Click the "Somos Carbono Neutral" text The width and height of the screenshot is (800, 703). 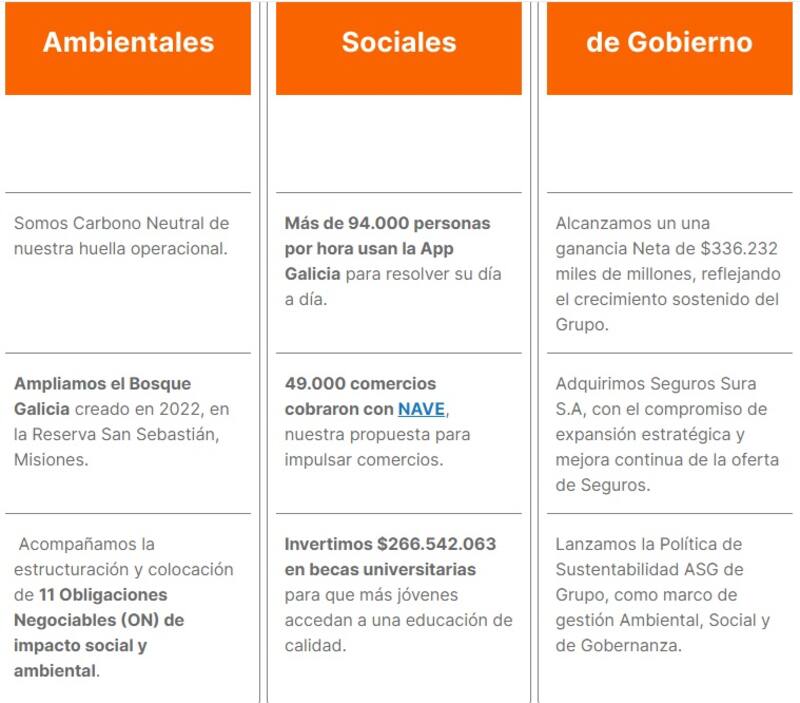pyautogui.click(x=121, y=222)
